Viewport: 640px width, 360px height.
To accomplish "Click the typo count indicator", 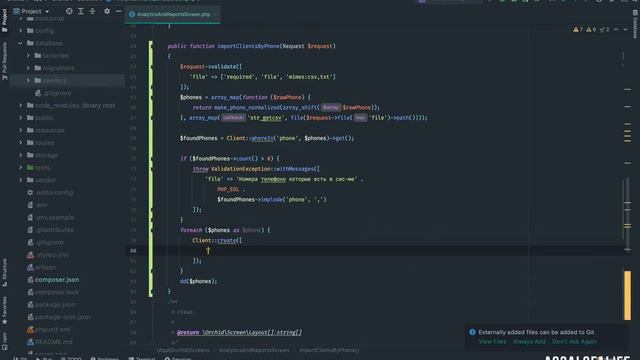I will click(x=604, y=29).
